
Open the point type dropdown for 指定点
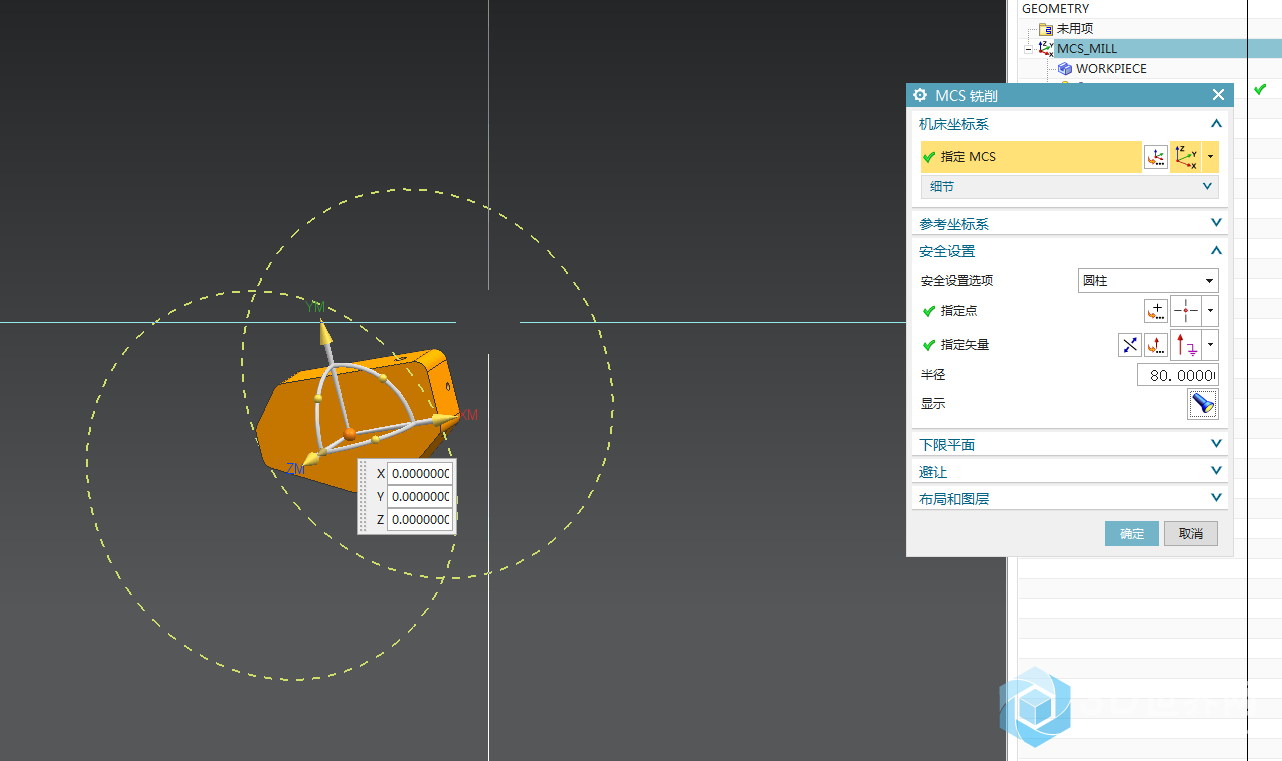click(1211, 311)
